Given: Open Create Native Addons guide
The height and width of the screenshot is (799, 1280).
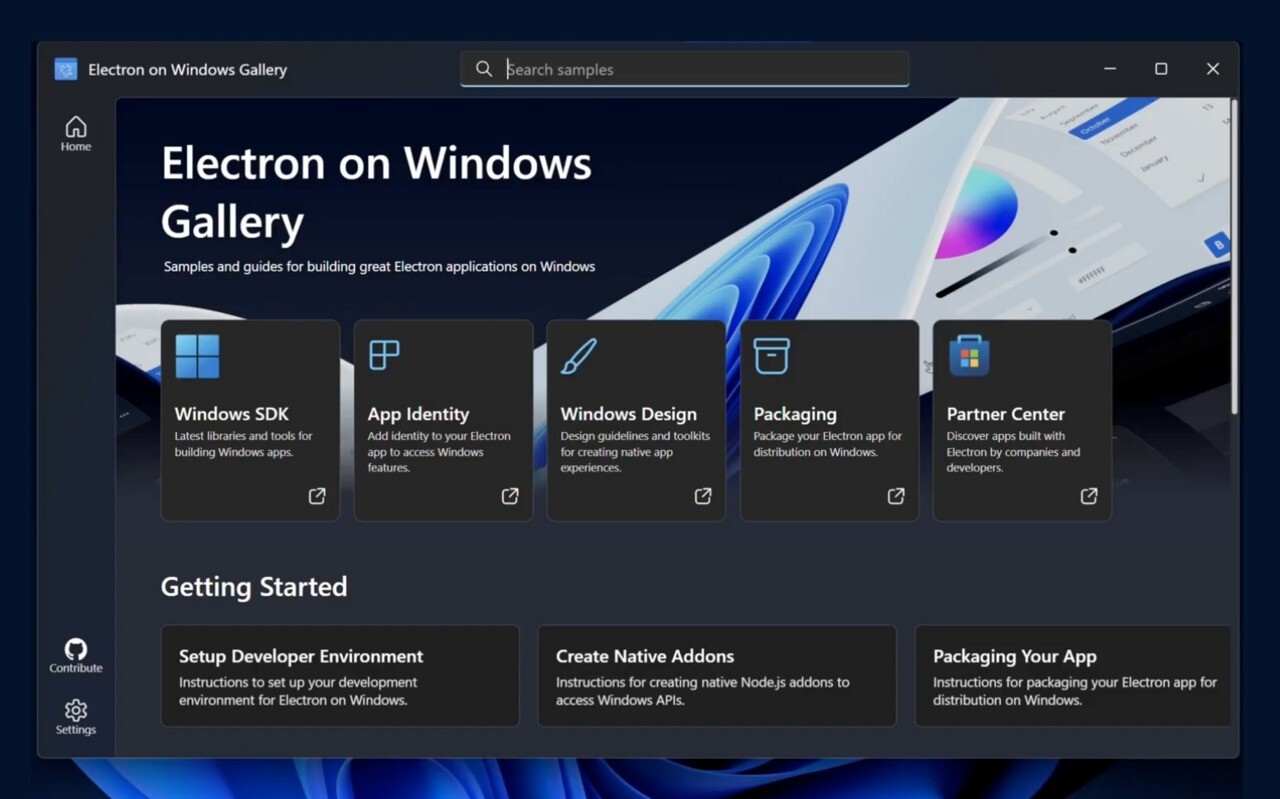Looking at the screenshot, I should pyautogui.click(x=717, y=676).
